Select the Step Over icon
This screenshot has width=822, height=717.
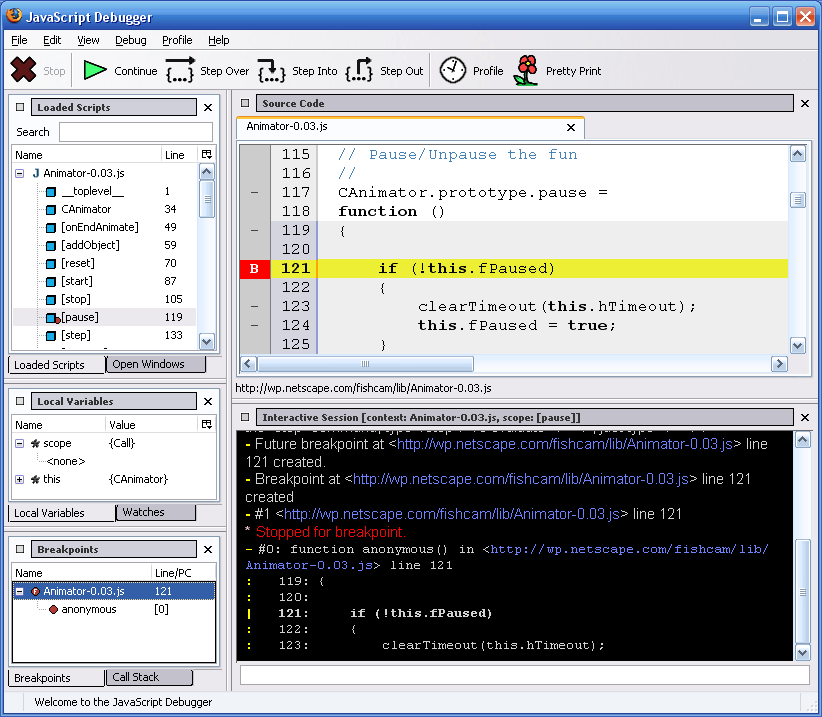coord(182,70)
